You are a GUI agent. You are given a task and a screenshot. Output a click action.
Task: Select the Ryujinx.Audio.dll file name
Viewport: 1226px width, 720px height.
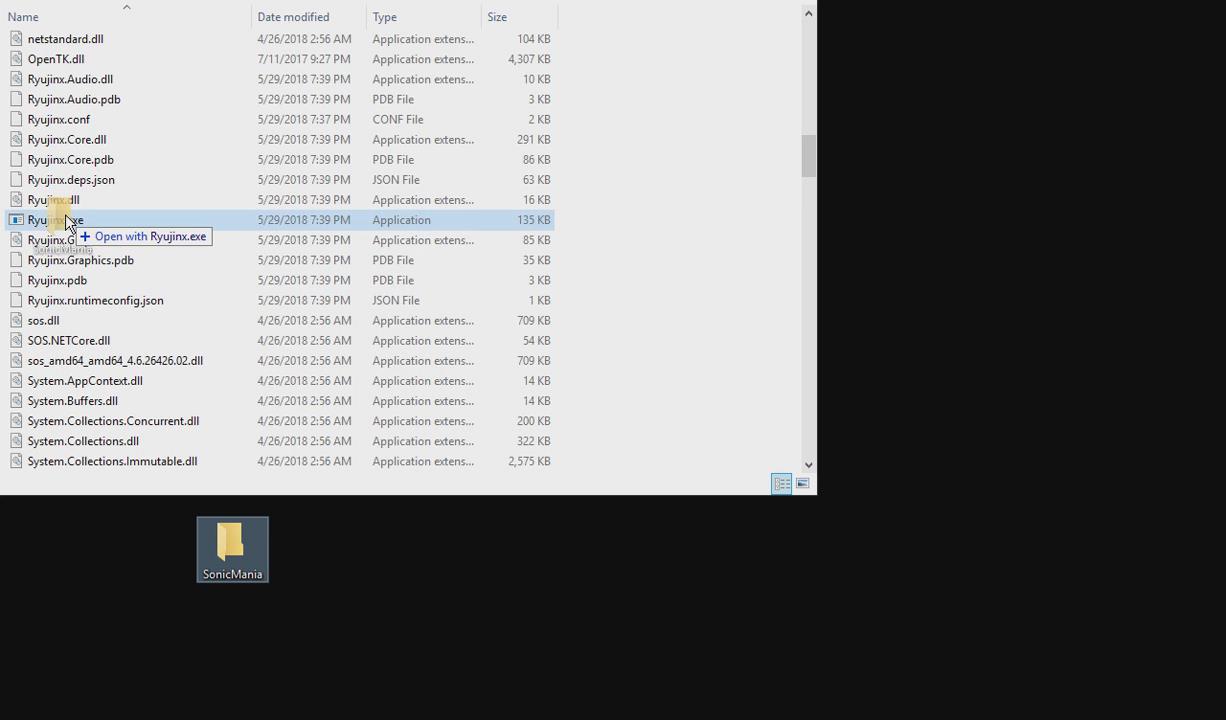click(70, 79)
